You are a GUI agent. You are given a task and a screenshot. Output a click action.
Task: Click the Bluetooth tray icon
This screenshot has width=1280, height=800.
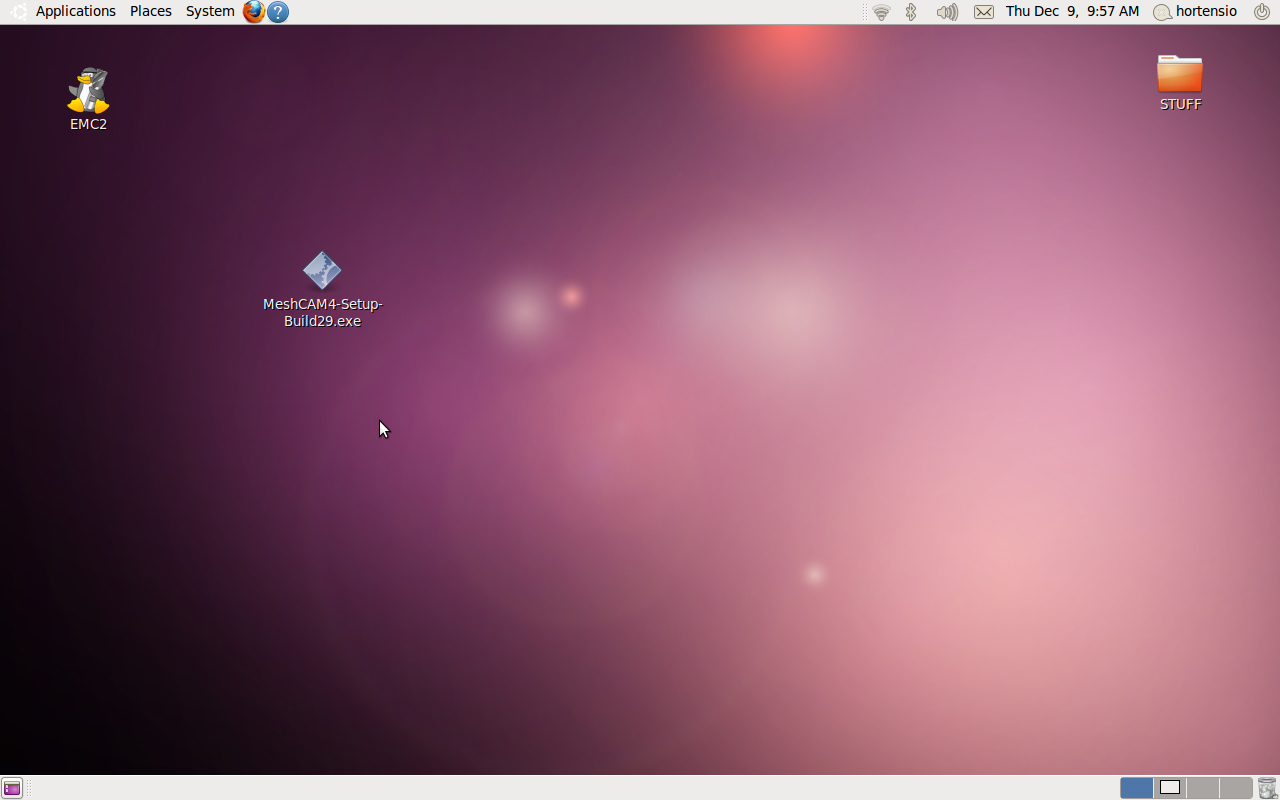click(x=911, y=12)
